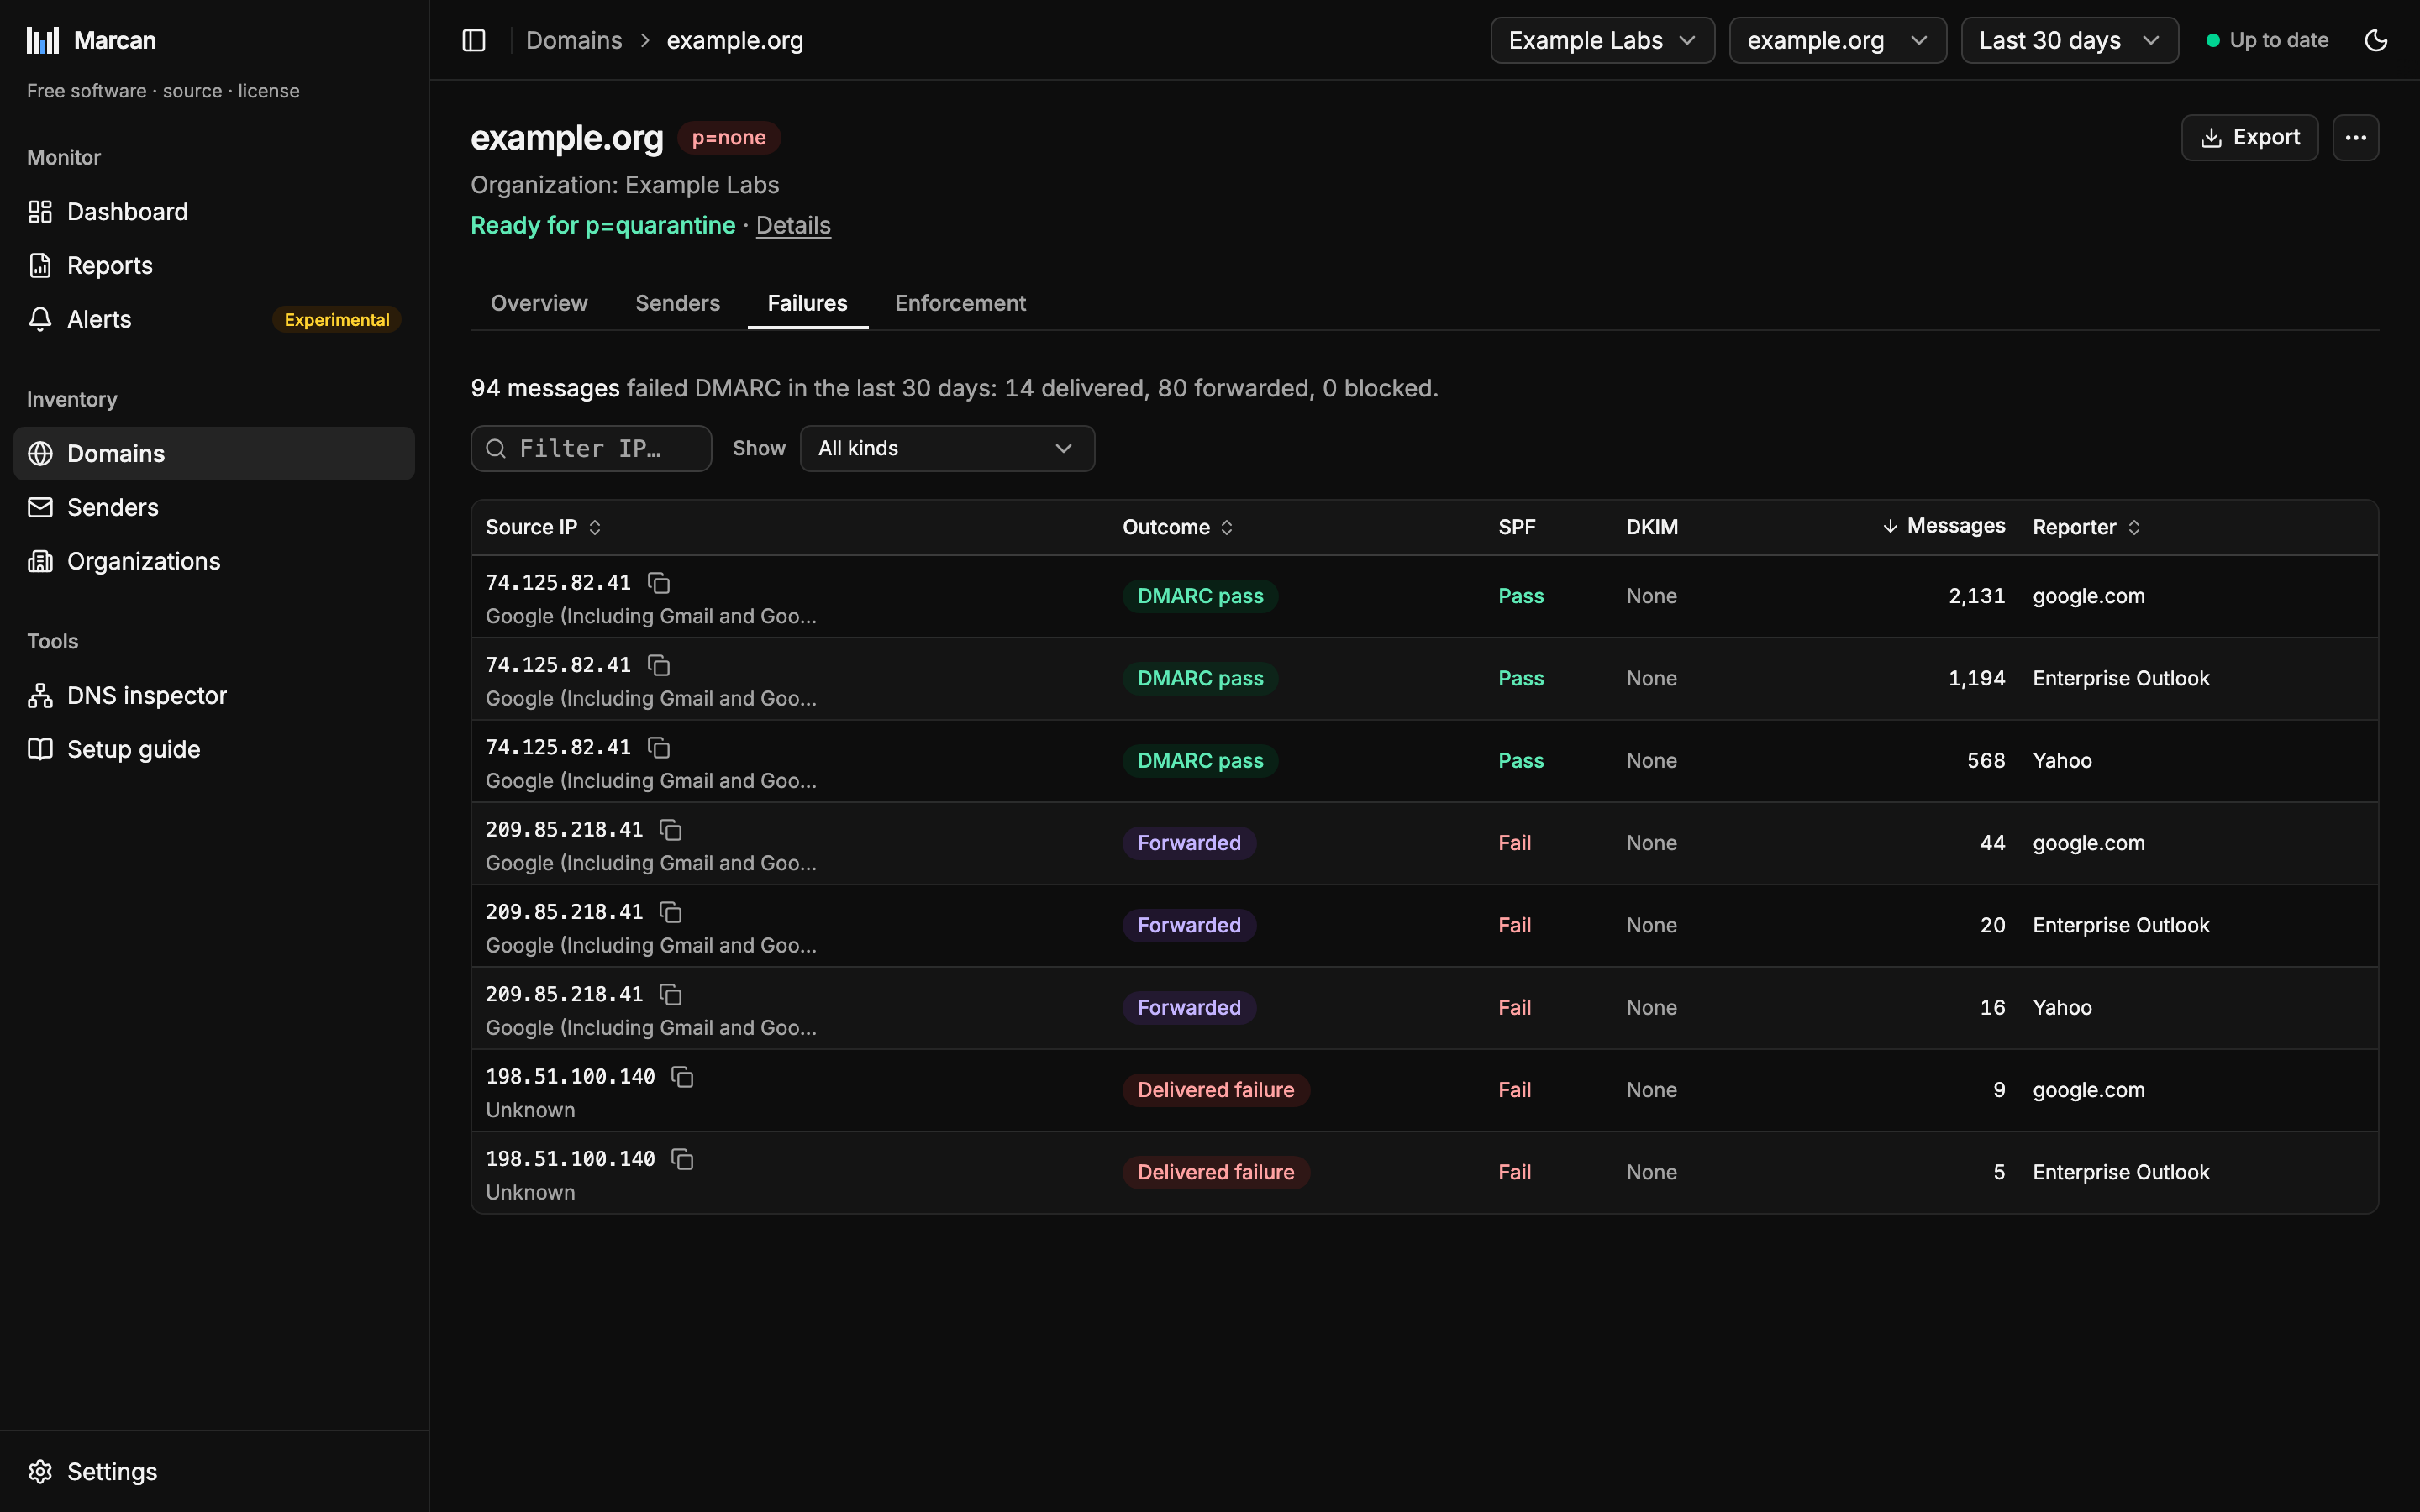2420x1512 pixels.
Task: Open the license link in the header
Action: 268,91
